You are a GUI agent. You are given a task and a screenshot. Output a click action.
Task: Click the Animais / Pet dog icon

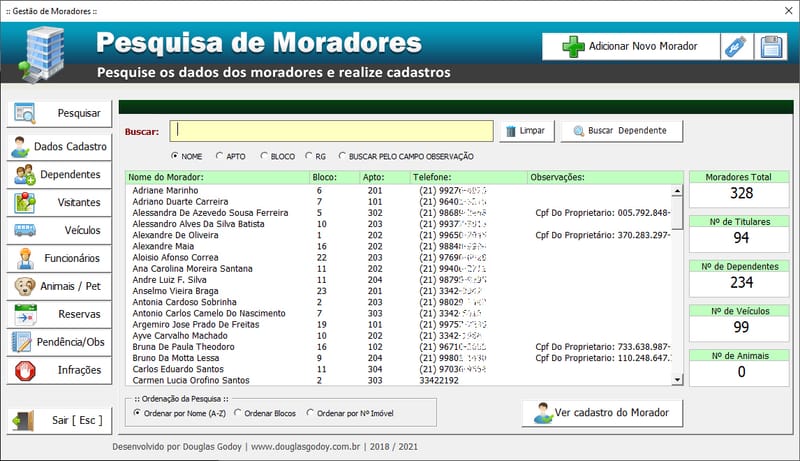pyautogui.click(x=24, y=287)
